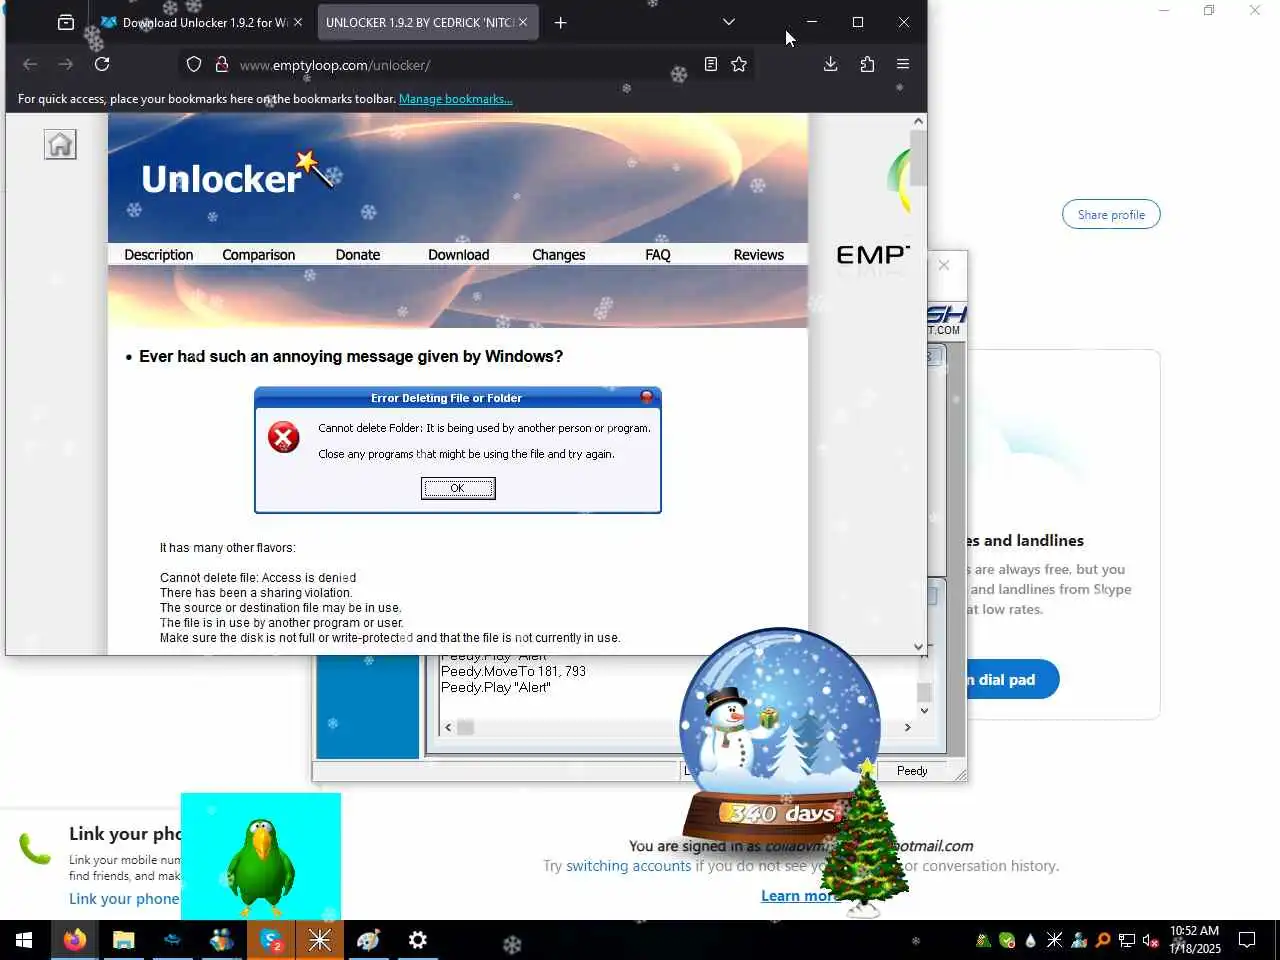
Task: Open the Windows notification center
Action: 1247,940
